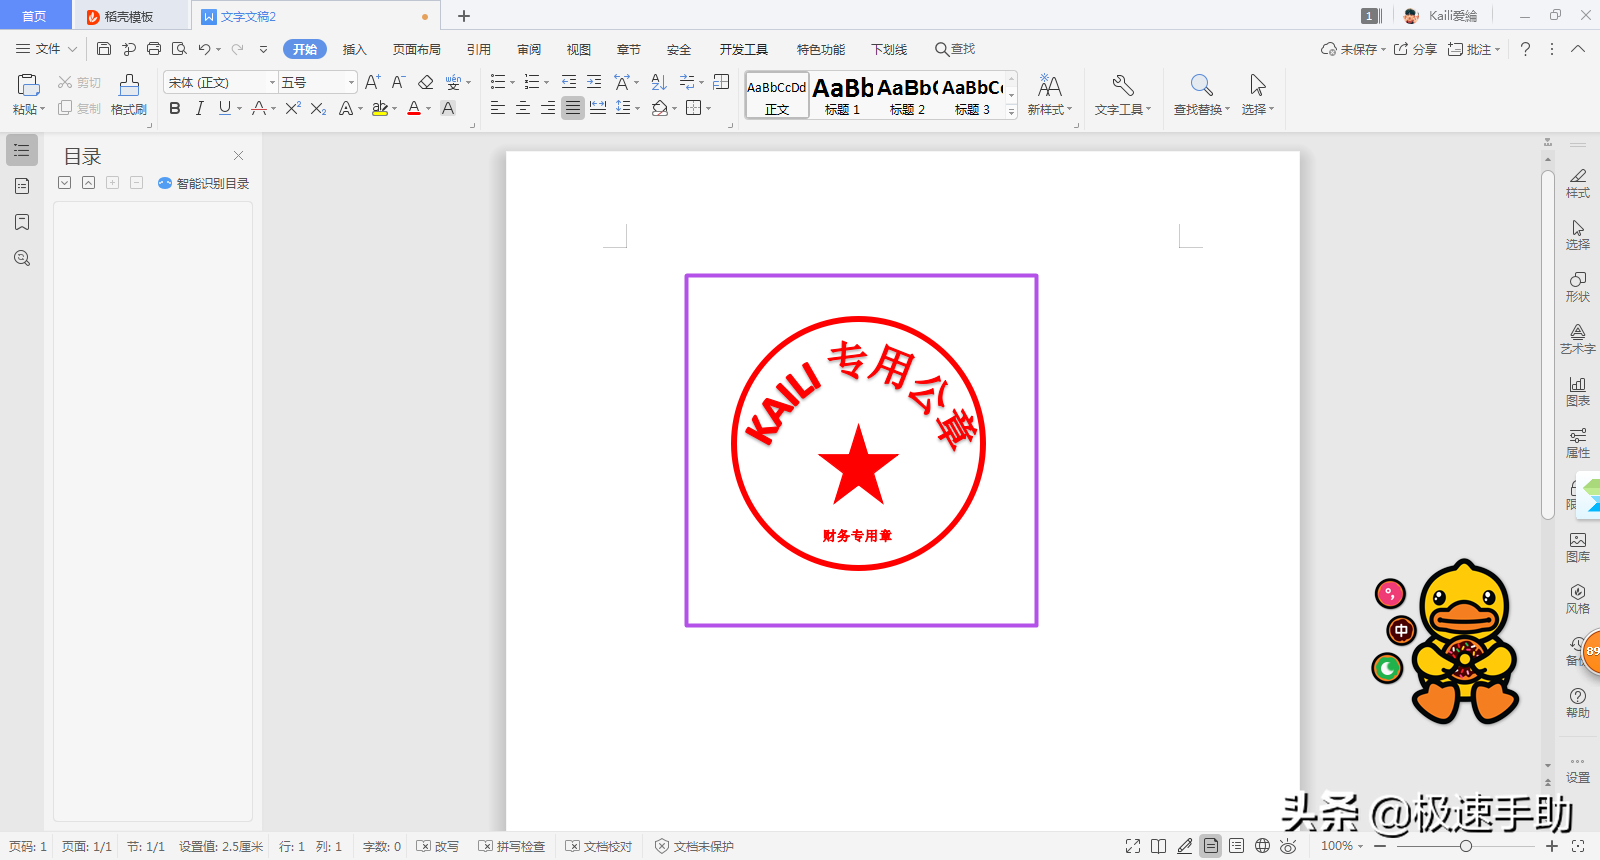Apply superscript formatting
The height and width of the screenshot is (860, 1600).
click(x=292, y=108)
